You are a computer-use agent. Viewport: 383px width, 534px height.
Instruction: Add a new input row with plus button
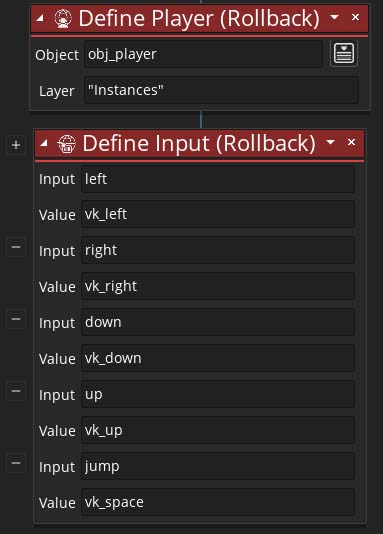tap(16, 145)
